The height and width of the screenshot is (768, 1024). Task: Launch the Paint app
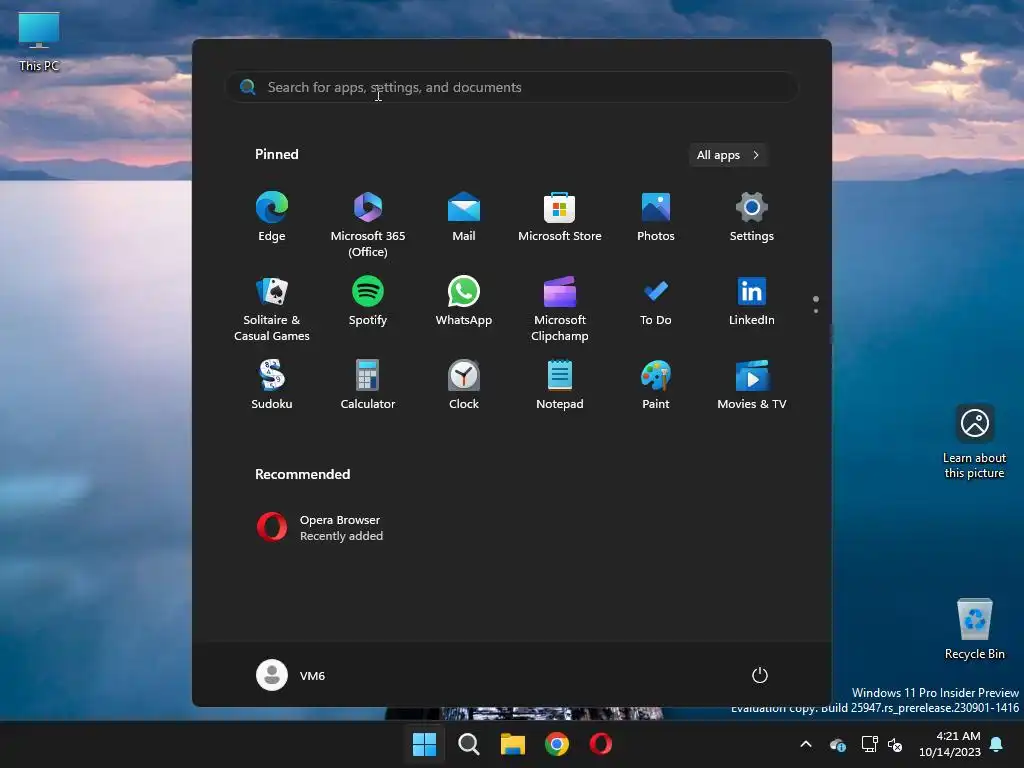pyautogui.click(x=656, y=385)
